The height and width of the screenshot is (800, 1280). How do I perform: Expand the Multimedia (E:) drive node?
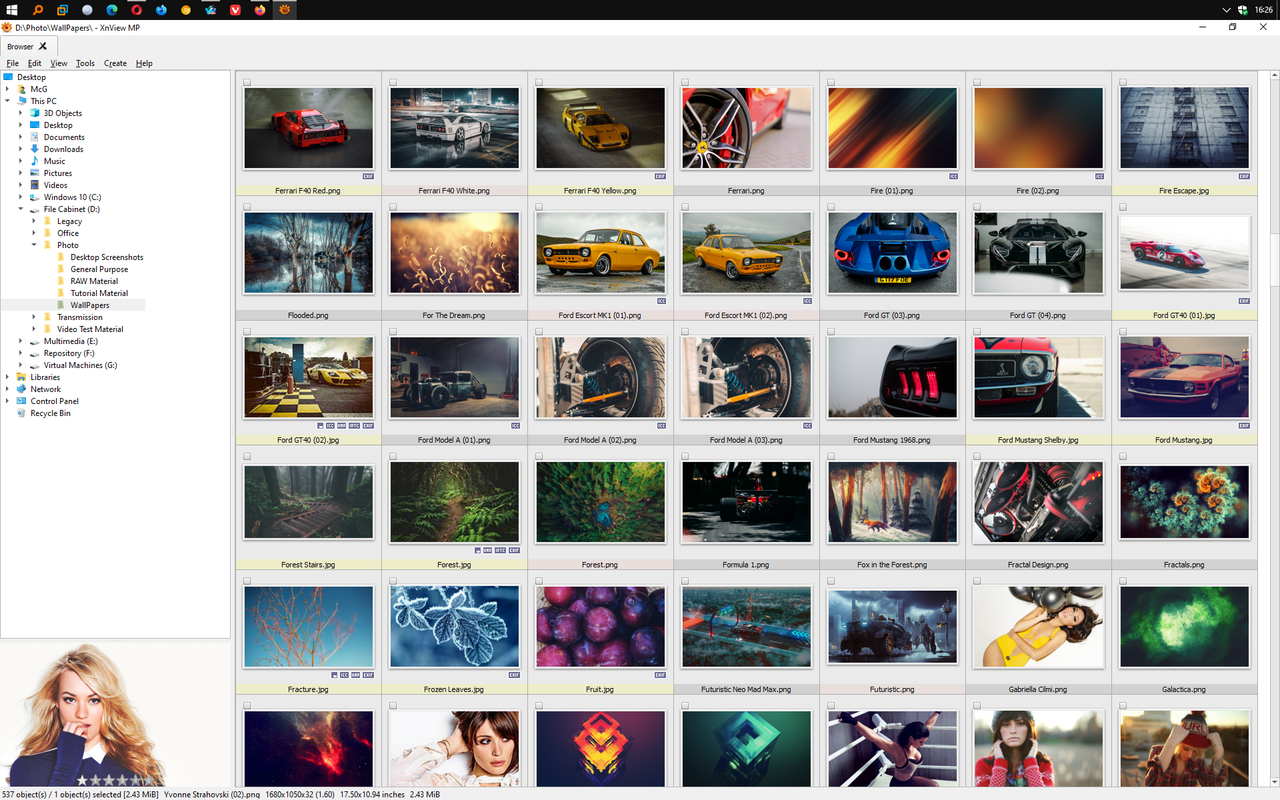click(20, 341)
